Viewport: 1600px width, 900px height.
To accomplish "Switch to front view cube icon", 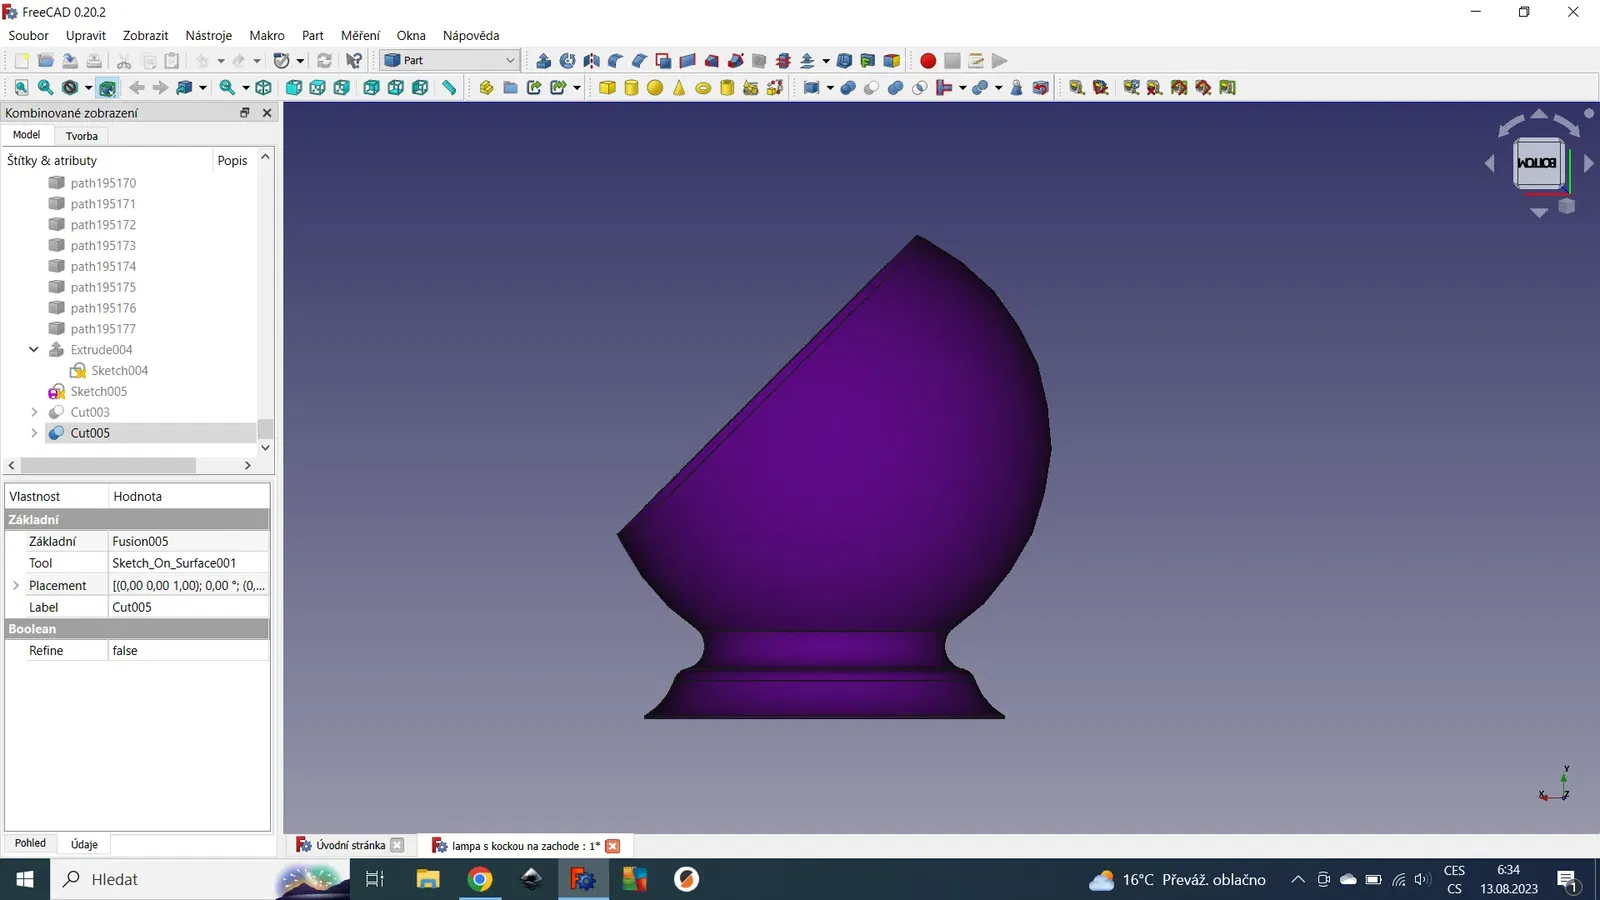I will click(294, 88).
